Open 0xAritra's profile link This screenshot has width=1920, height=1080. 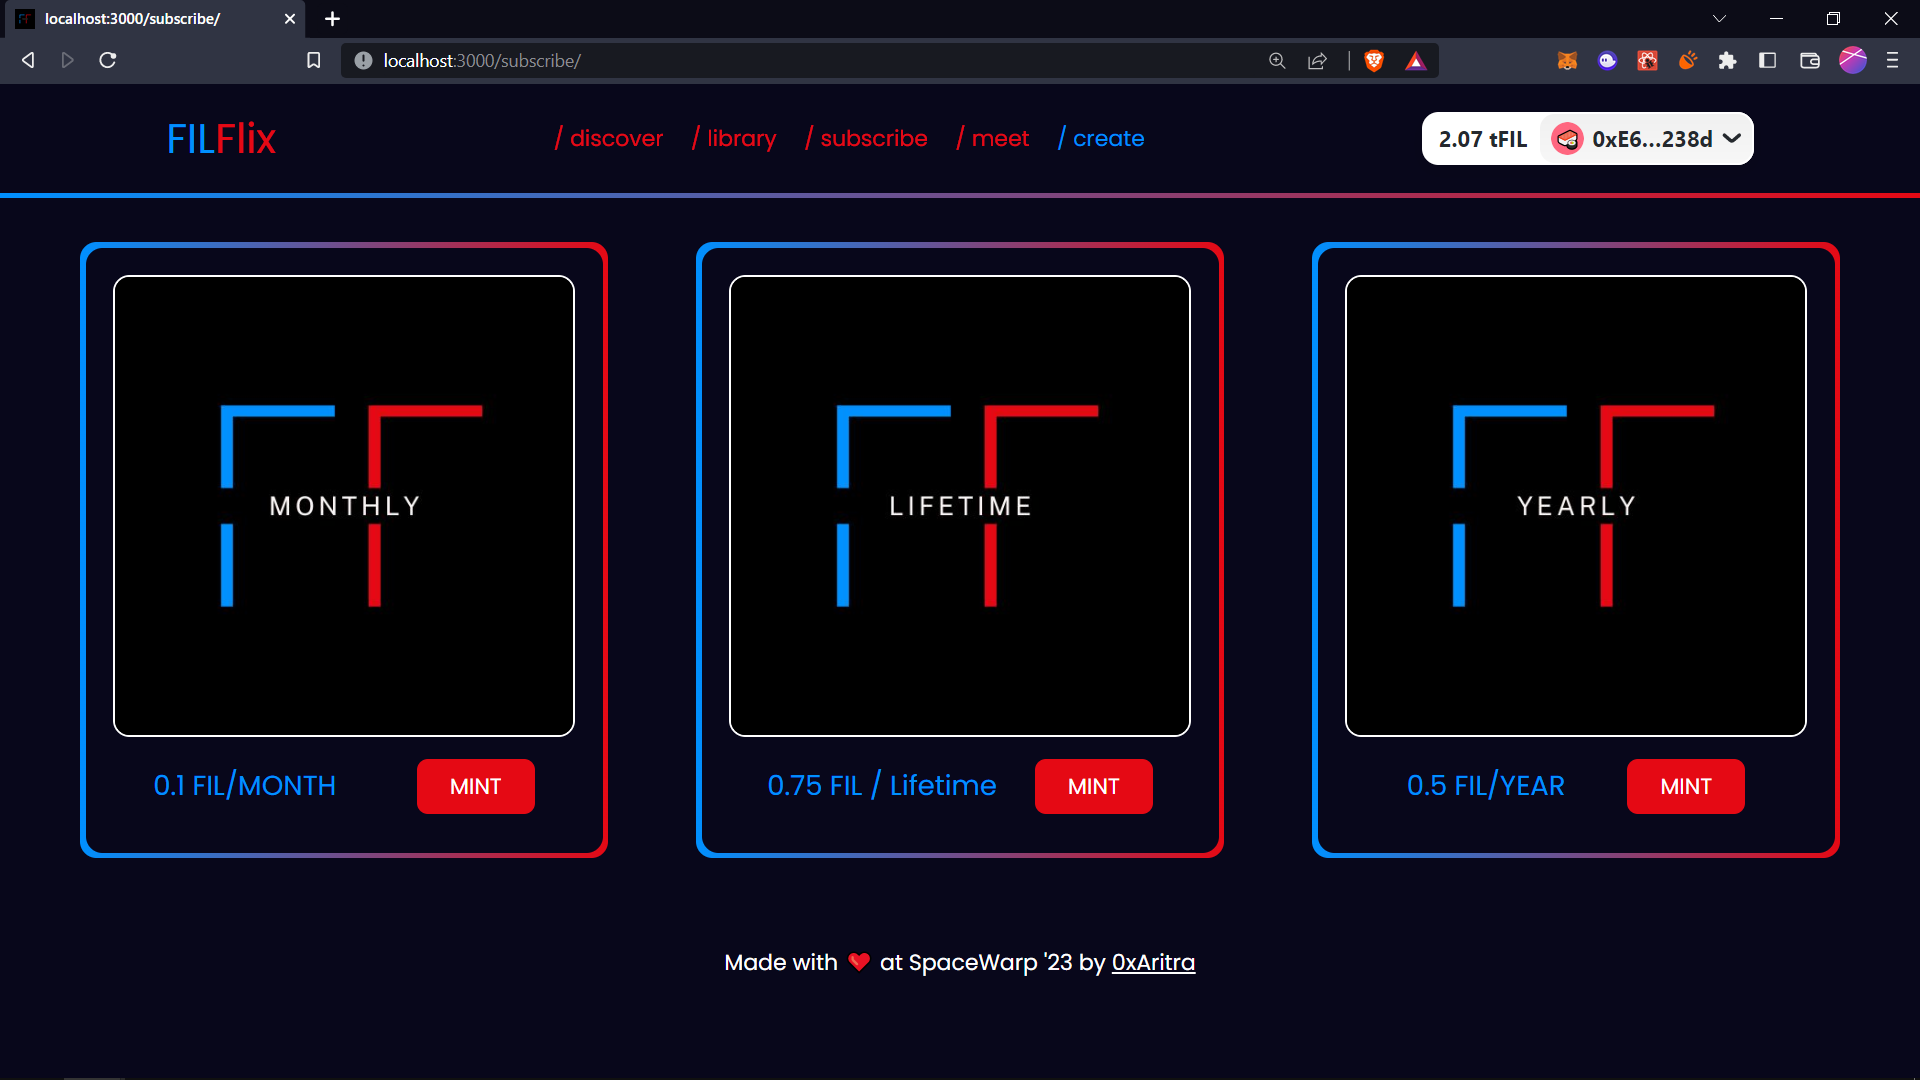(x=1153, y=962)
